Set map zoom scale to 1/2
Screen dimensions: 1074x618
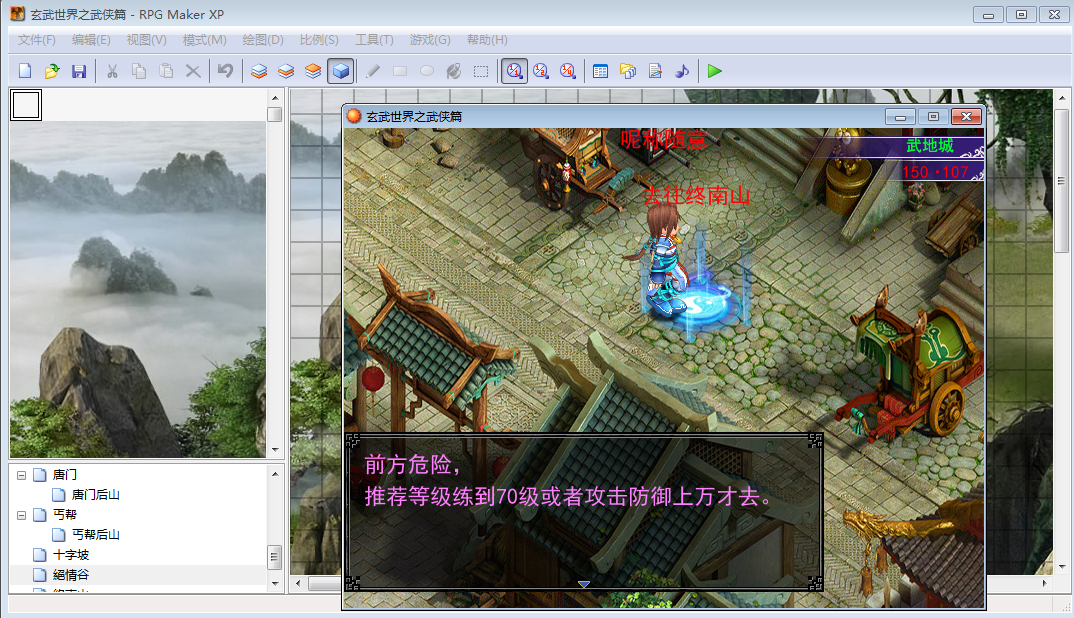pos(541,71)
